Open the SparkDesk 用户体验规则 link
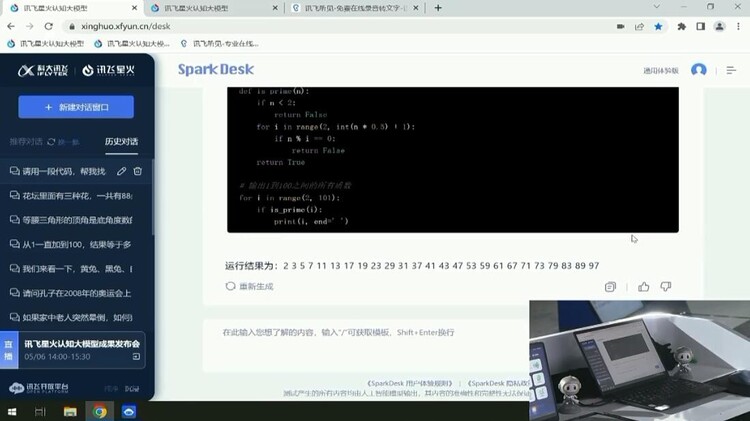This screenshot has height=421, width=750. click(x=409, y=383)
